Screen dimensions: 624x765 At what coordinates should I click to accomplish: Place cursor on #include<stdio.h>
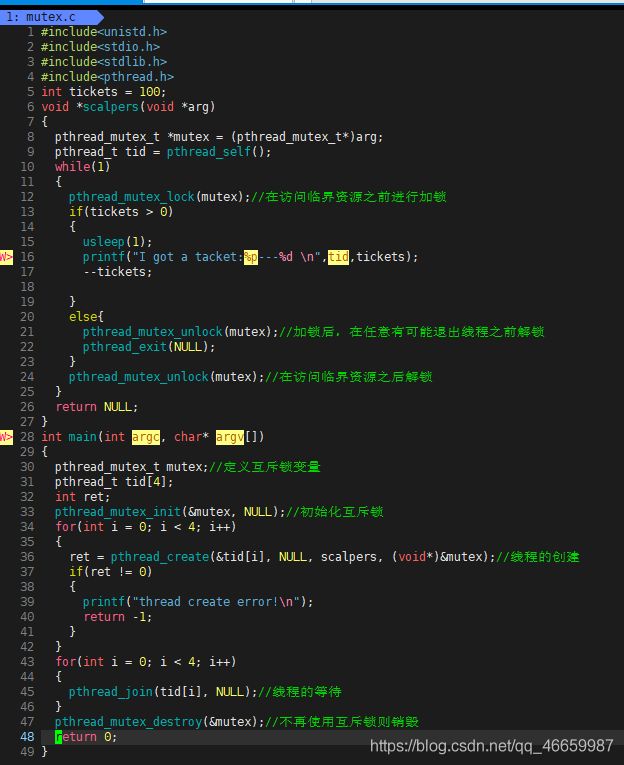pyautogui.click(x=101, y=47)
